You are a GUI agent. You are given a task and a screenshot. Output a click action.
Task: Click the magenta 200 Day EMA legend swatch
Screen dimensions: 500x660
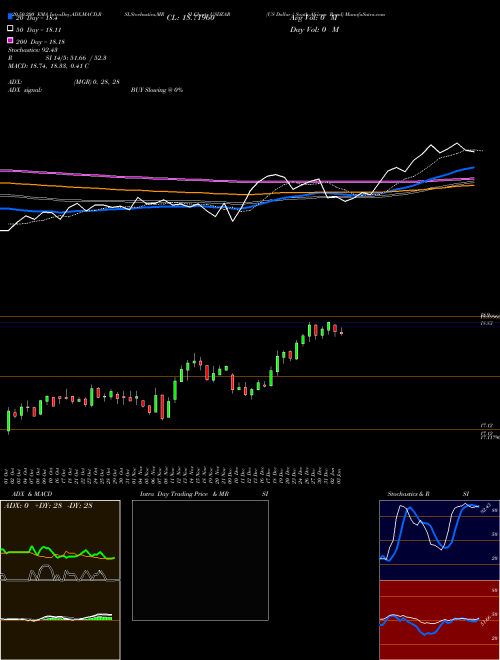[x=10, y=40]
